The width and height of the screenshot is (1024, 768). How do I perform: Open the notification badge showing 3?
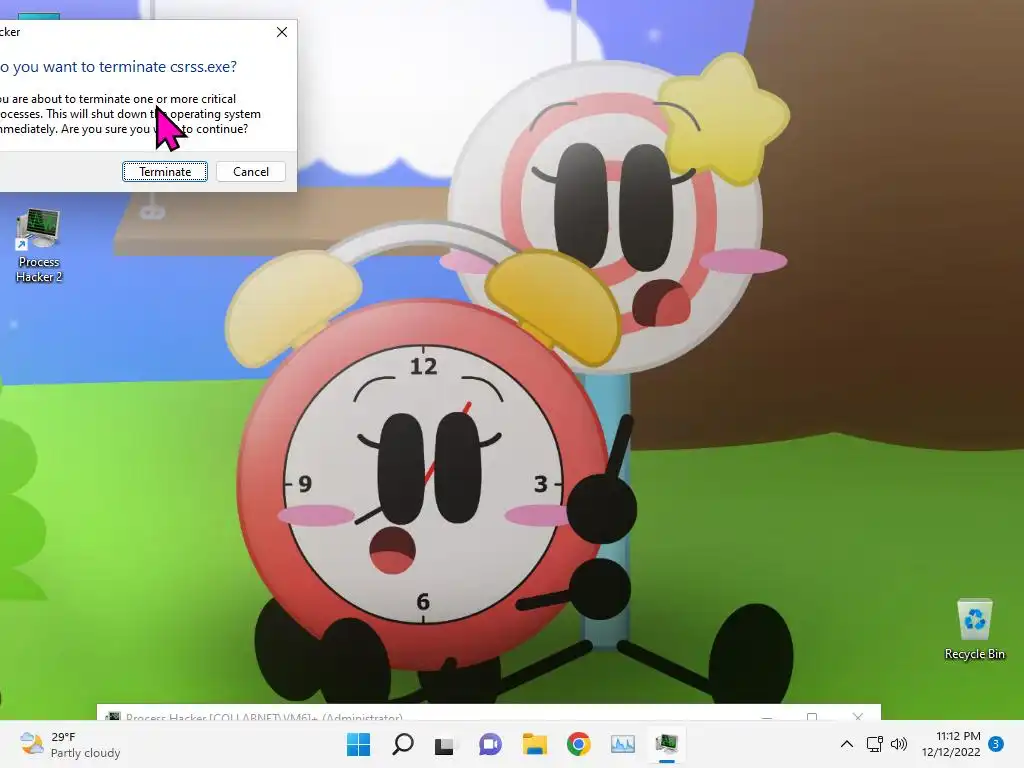[996, 743]
